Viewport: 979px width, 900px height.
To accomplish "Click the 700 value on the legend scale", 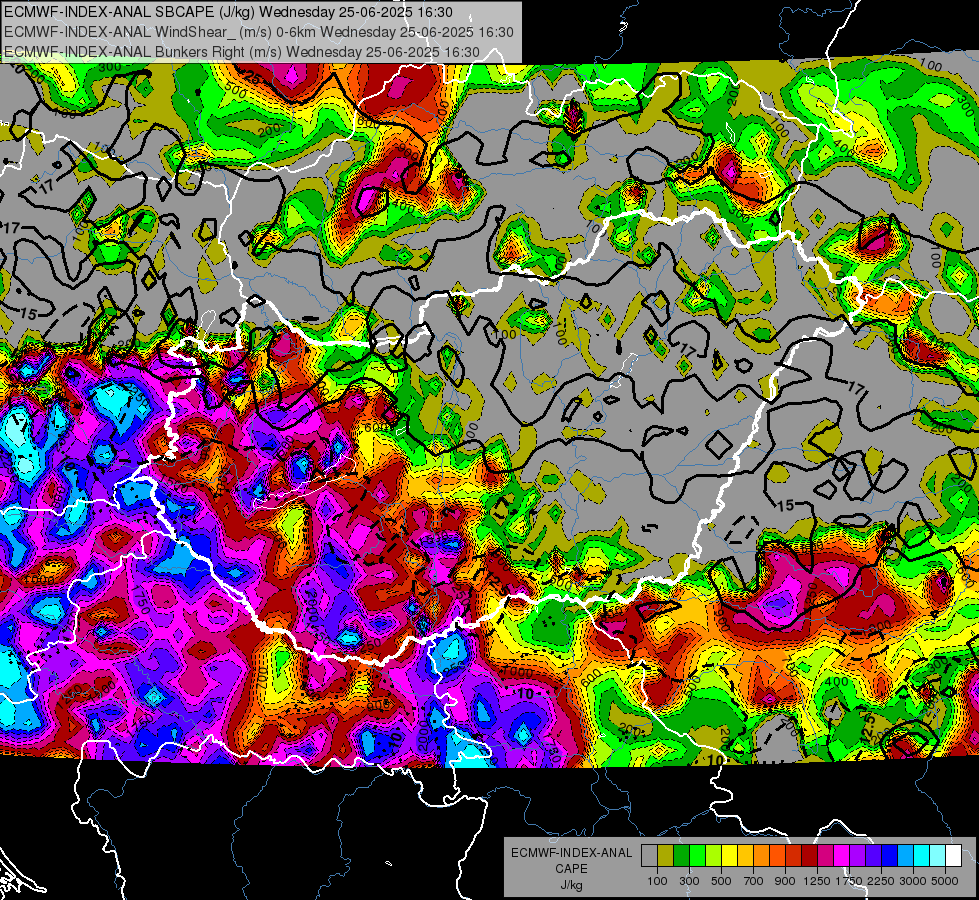I will 754,881.
